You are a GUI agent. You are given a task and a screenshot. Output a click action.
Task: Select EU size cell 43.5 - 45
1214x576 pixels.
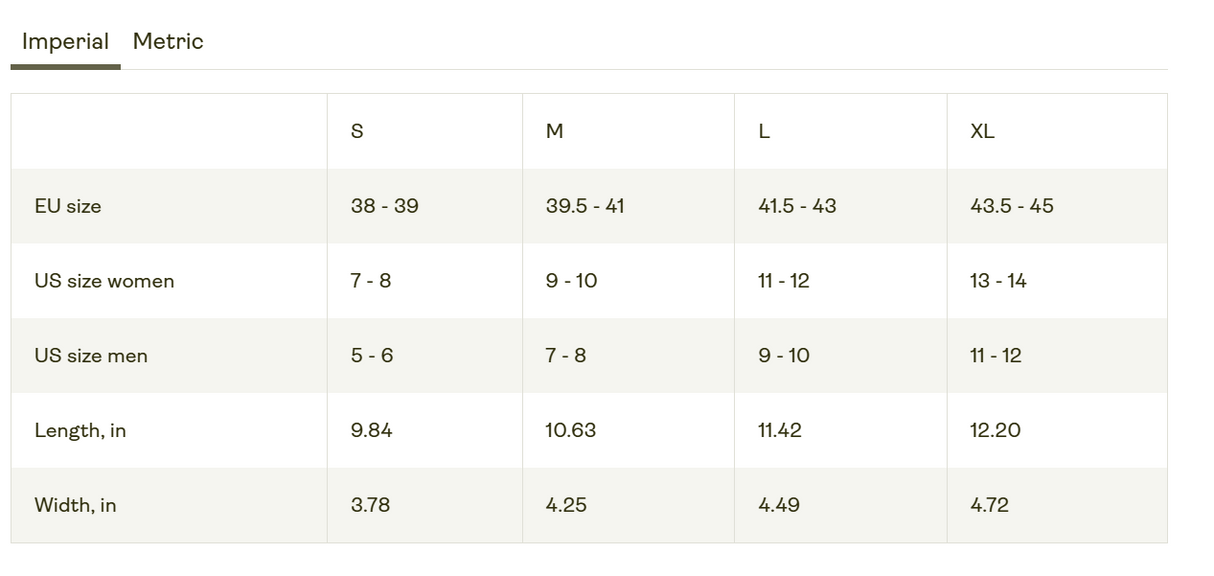[x=1012, y=206]
